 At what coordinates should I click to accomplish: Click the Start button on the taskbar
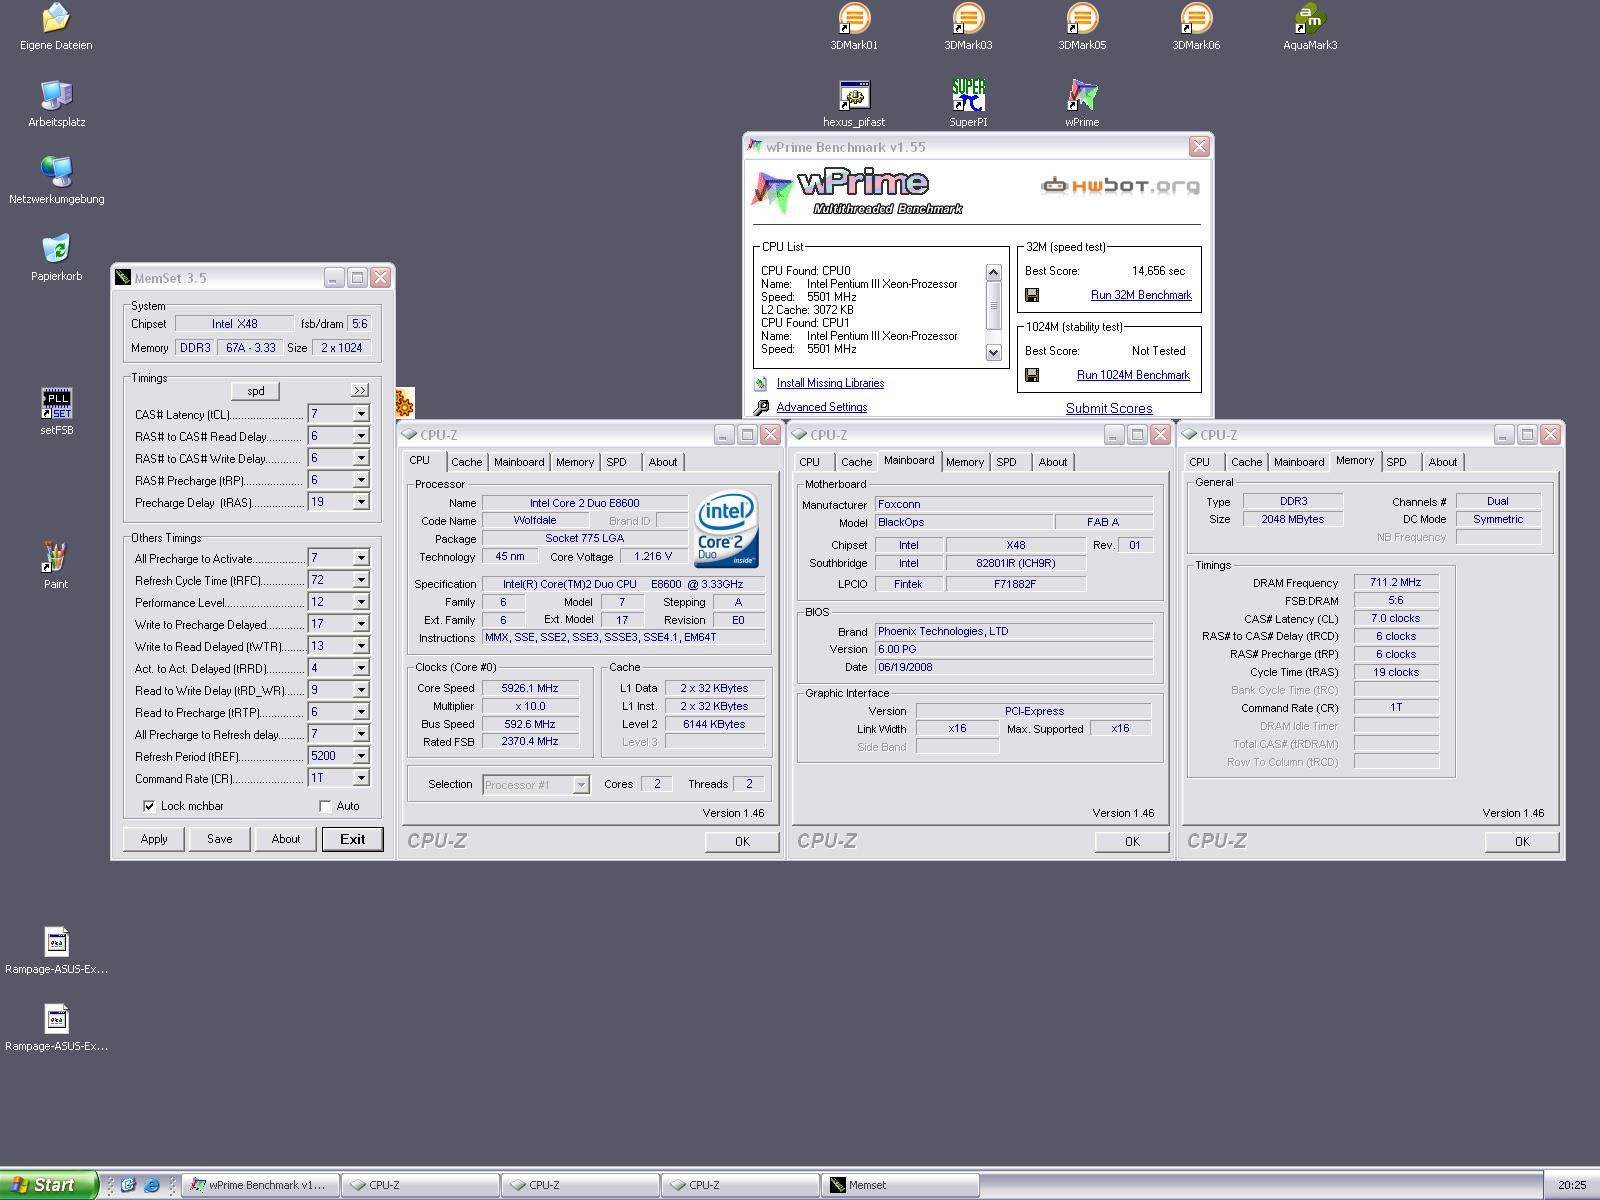tap(48, 1185)
